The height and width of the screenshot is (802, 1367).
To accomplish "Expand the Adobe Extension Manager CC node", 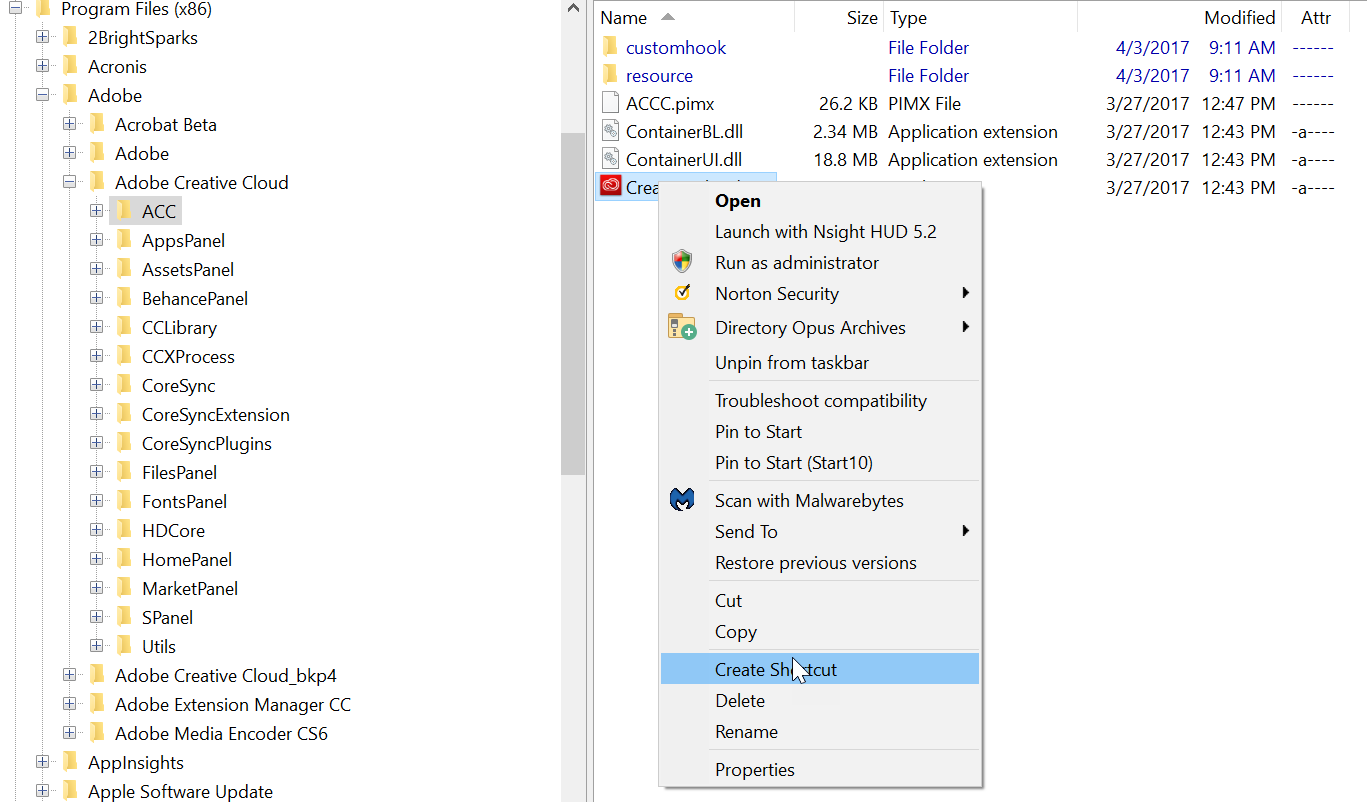I will point(70,704).
